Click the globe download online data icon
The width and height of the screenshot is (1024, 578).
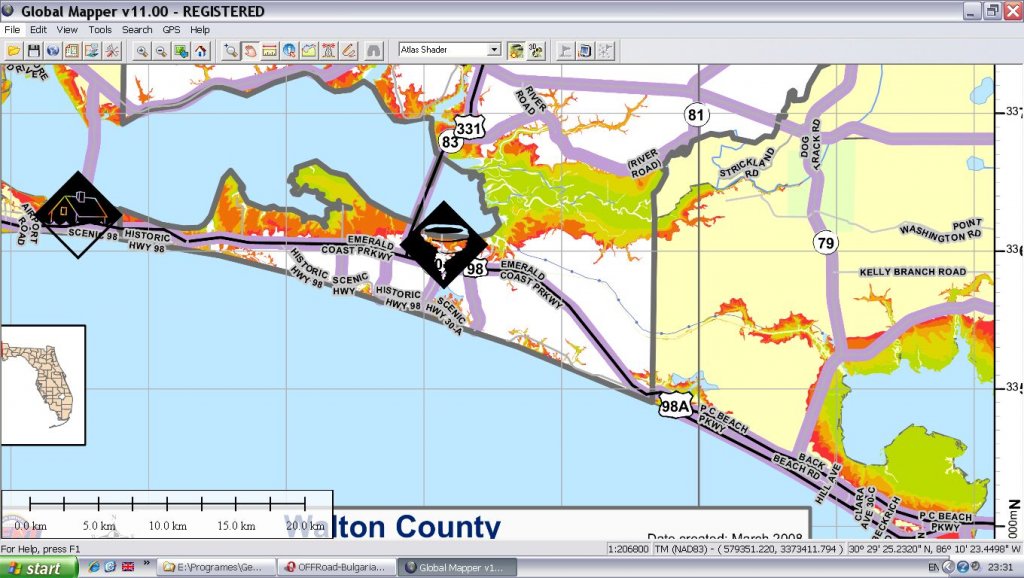tap(53, 50)
